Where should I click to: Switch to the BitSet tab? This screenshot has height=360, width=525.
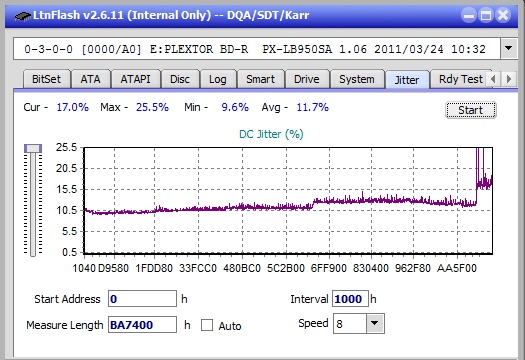pos(47,79)
